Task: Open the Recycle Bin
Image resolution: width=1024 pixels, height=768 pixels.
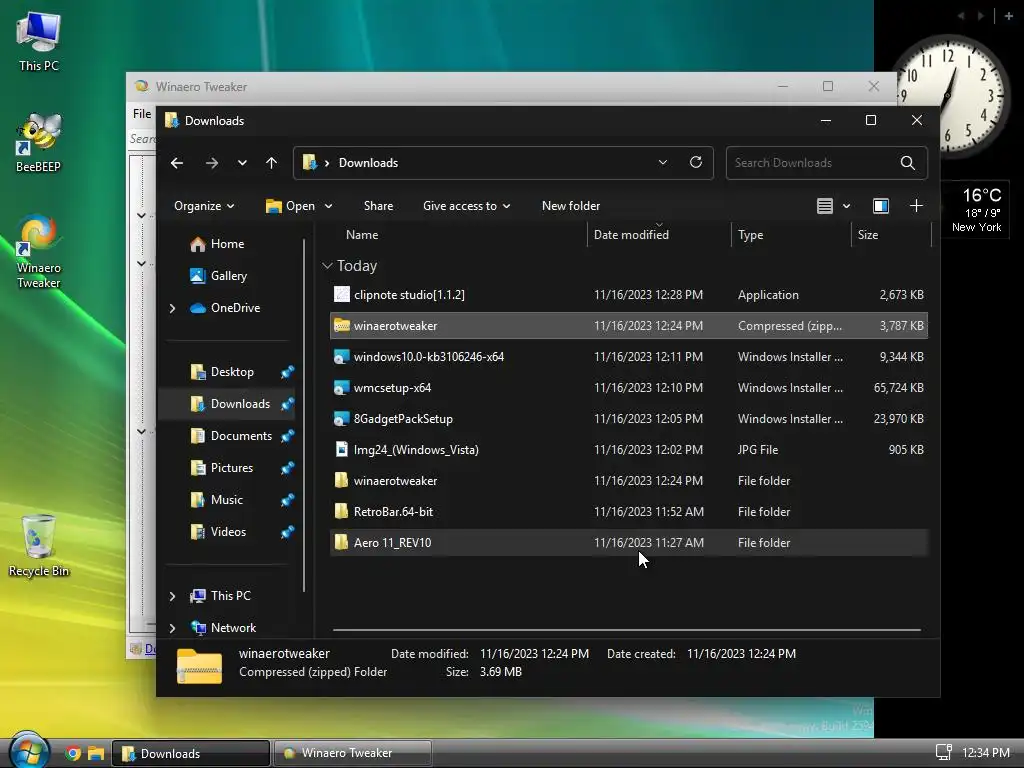Action: pyautogui.click(x=39, y=546)
